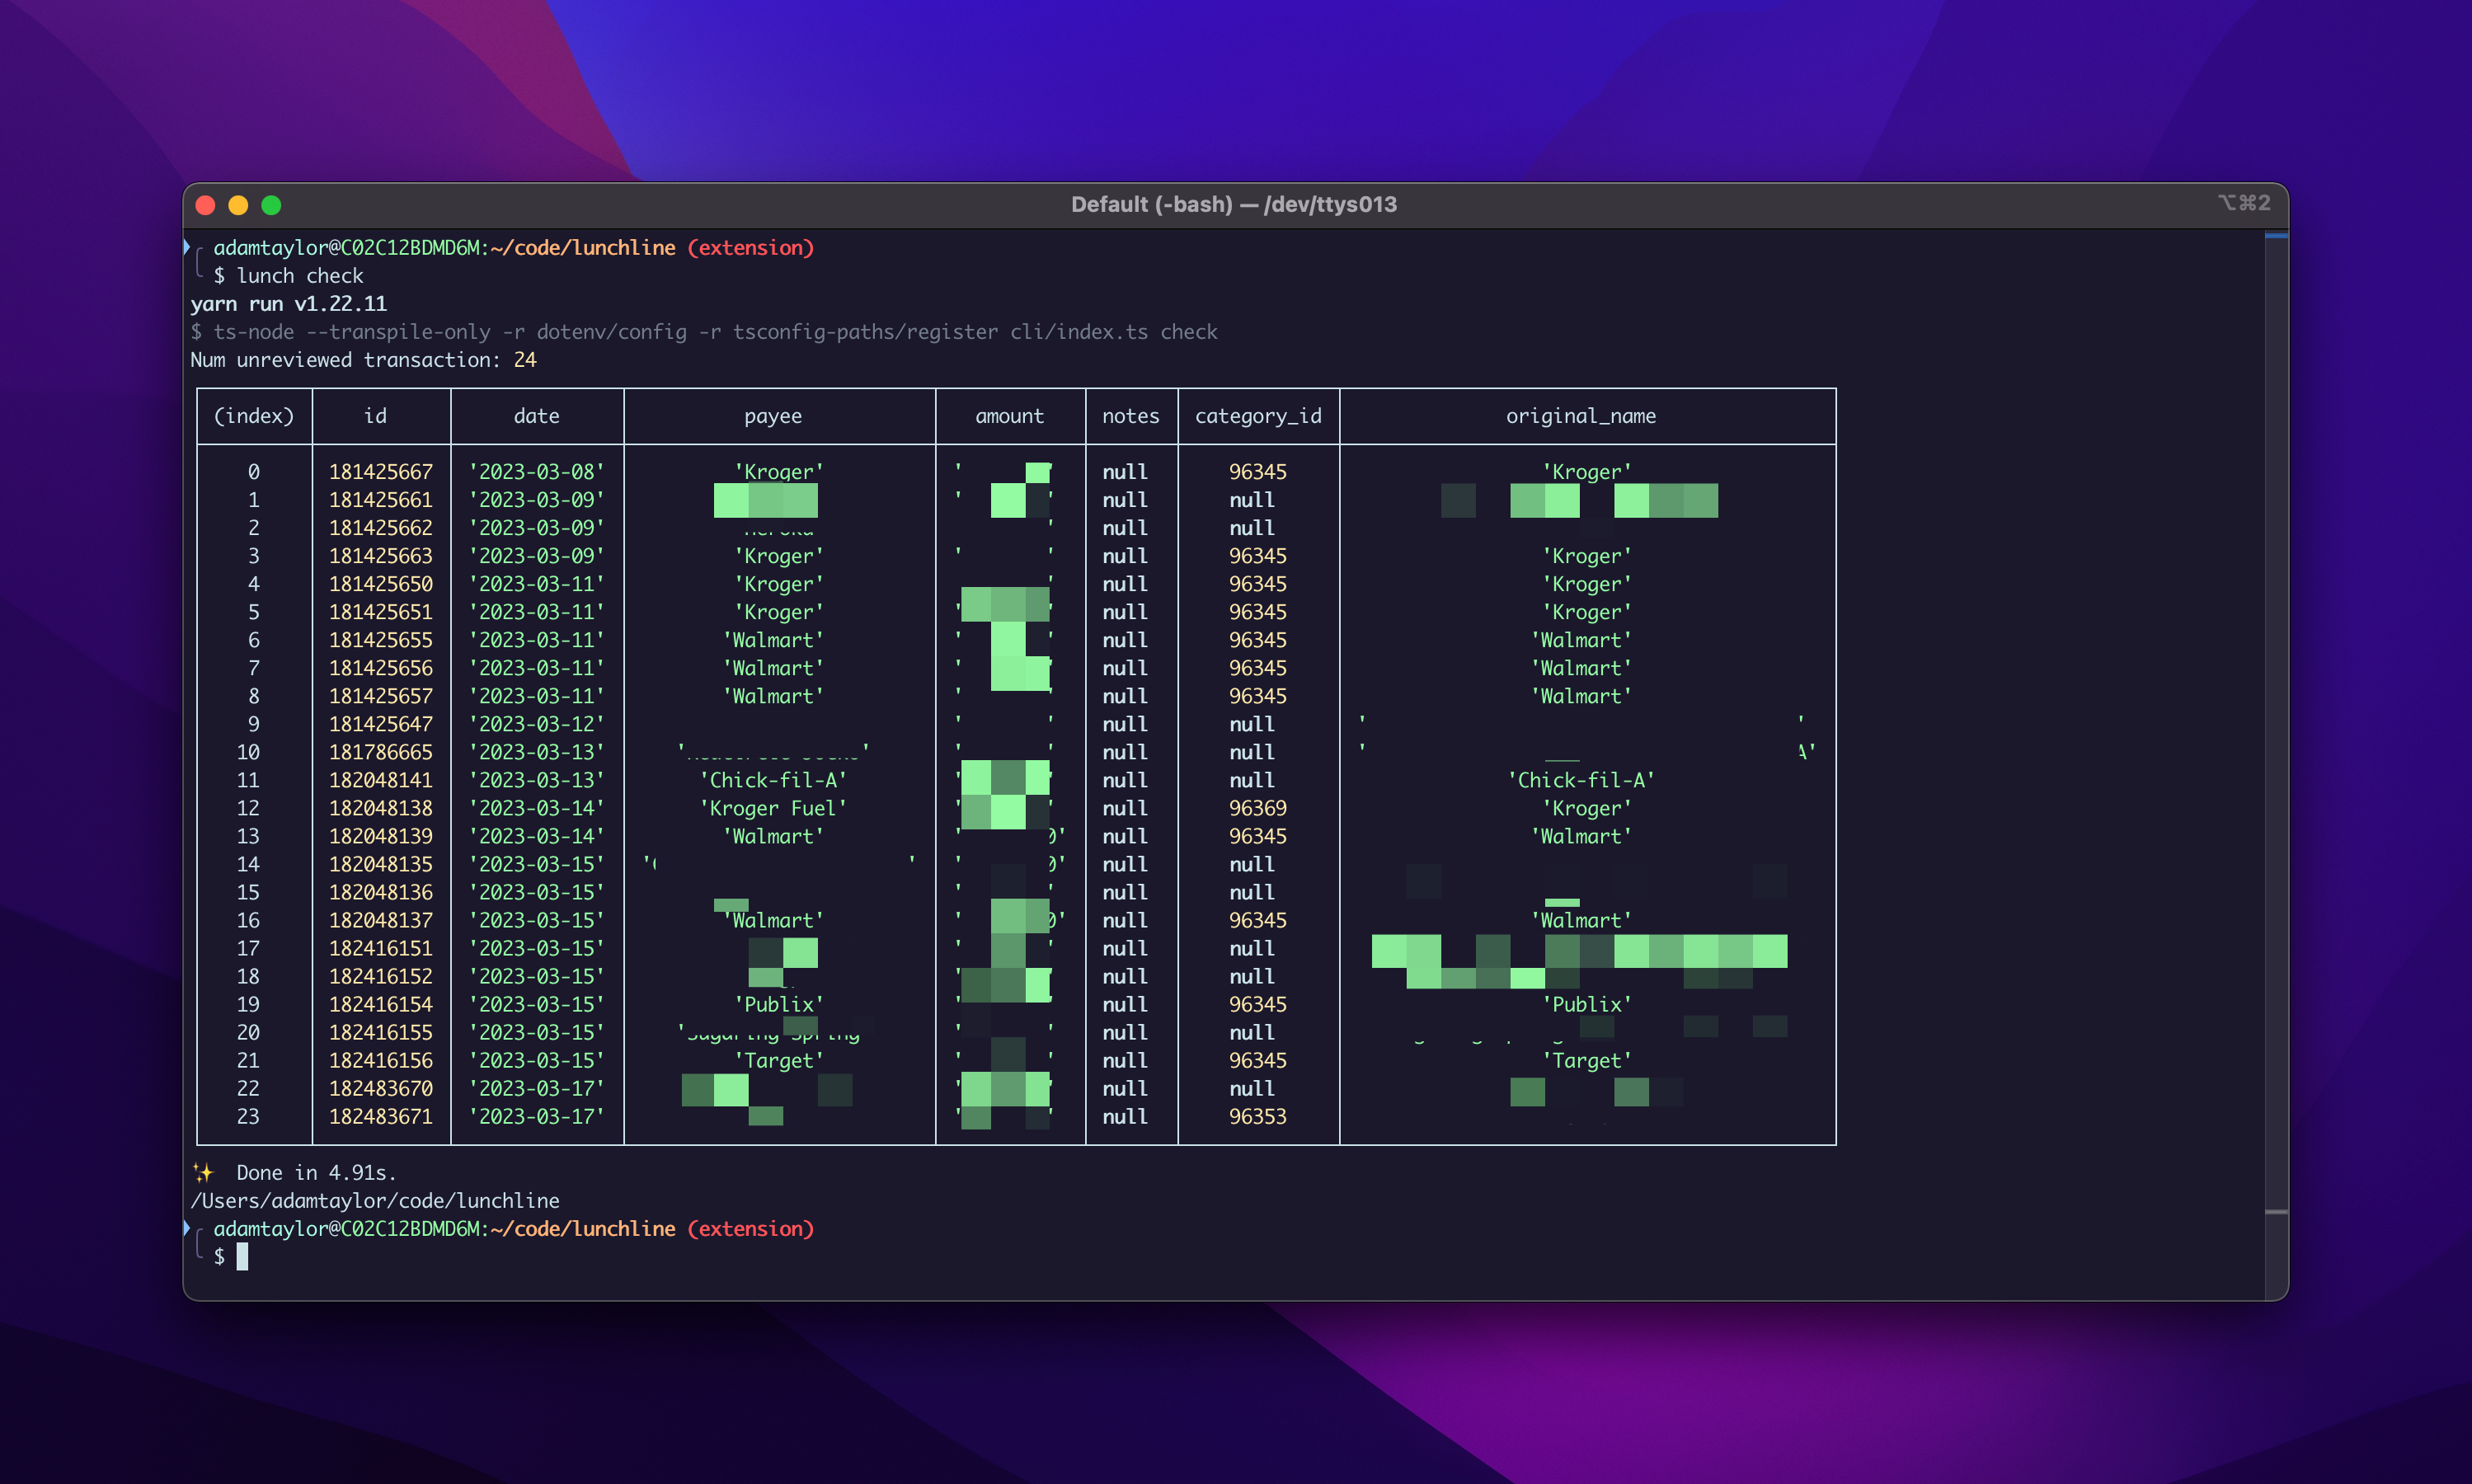
Task: Click the ts-node command line text
Action: pos(704,332)
